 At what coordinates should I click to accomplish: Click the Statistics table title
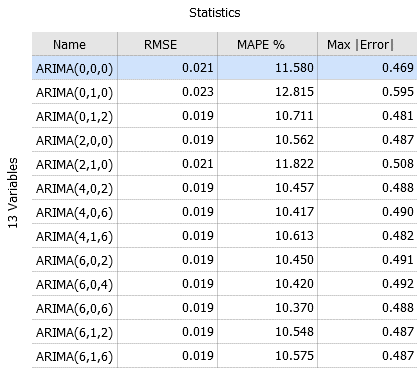(x=215, y=13)
